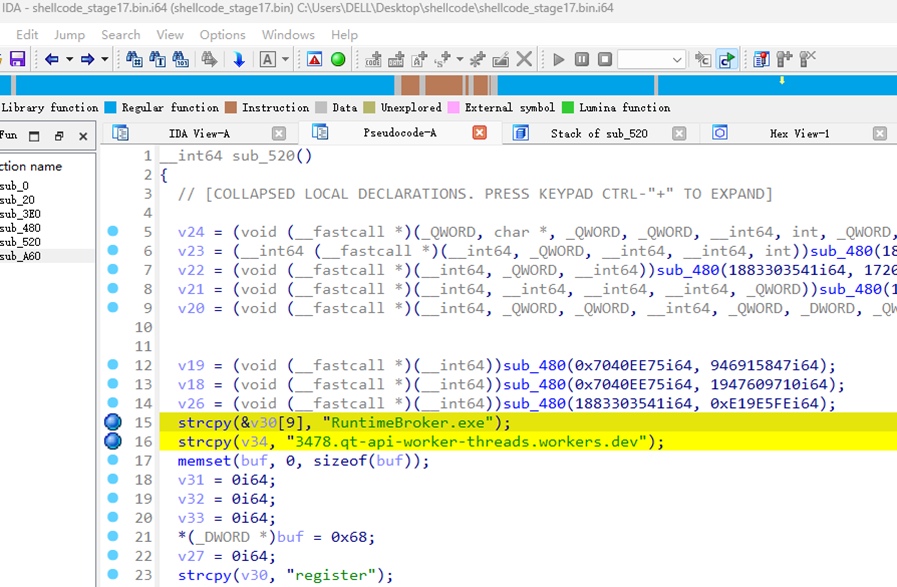Stop the debugger process
This screenshot has width=897, height=587.
pos(605,59)
